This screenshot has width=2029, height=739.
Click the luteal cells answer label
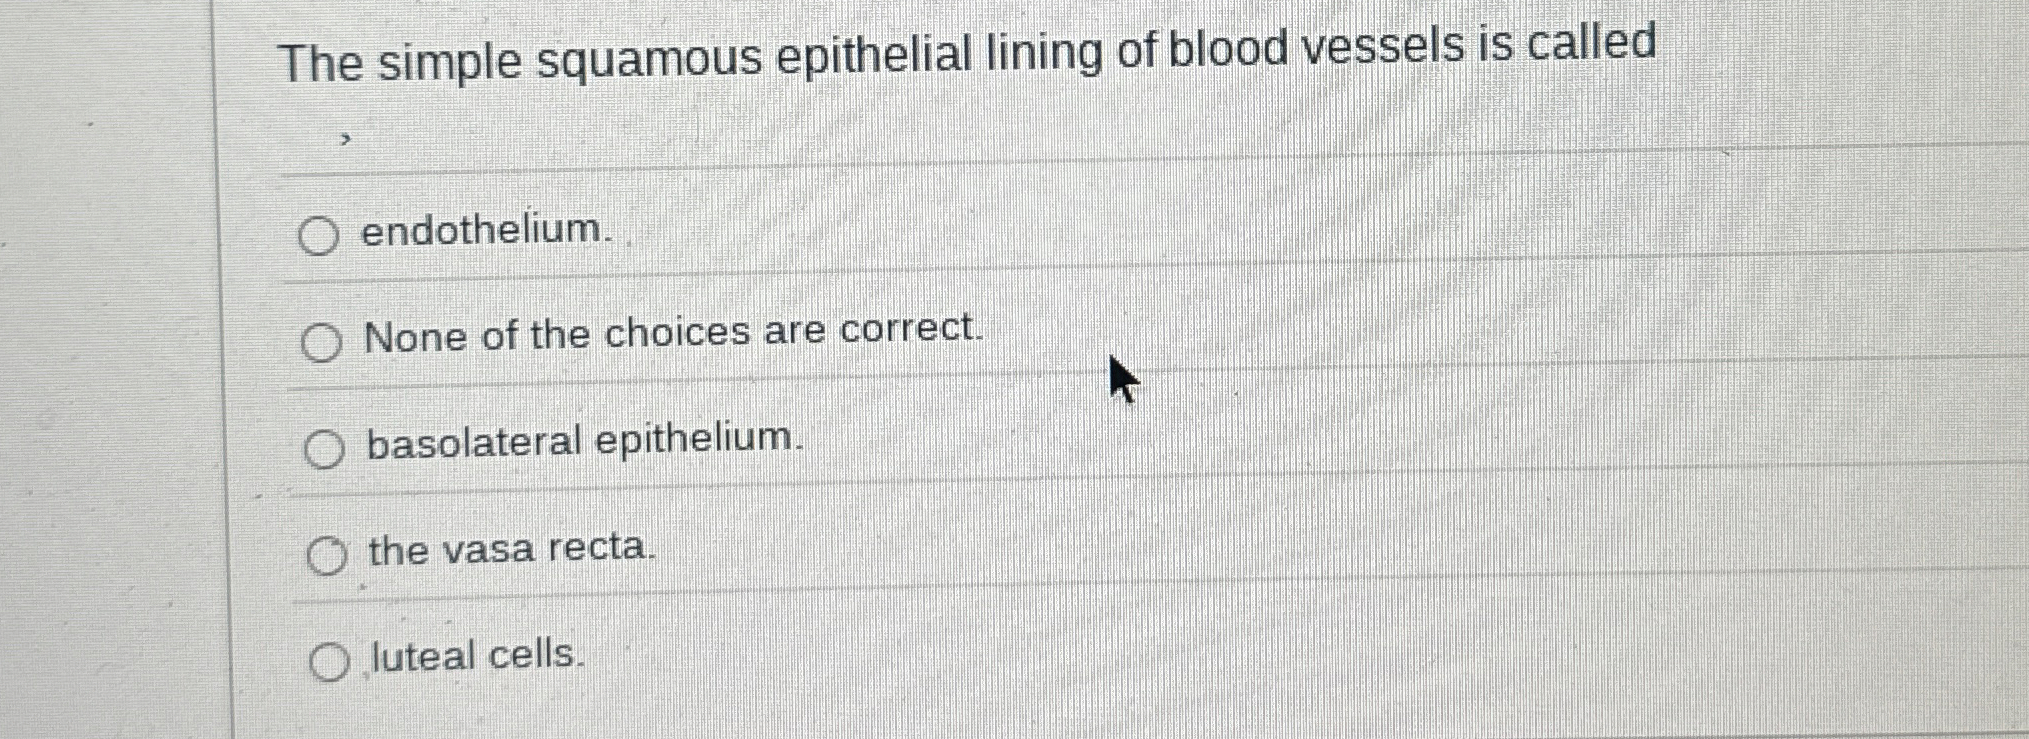pos(474,657)
